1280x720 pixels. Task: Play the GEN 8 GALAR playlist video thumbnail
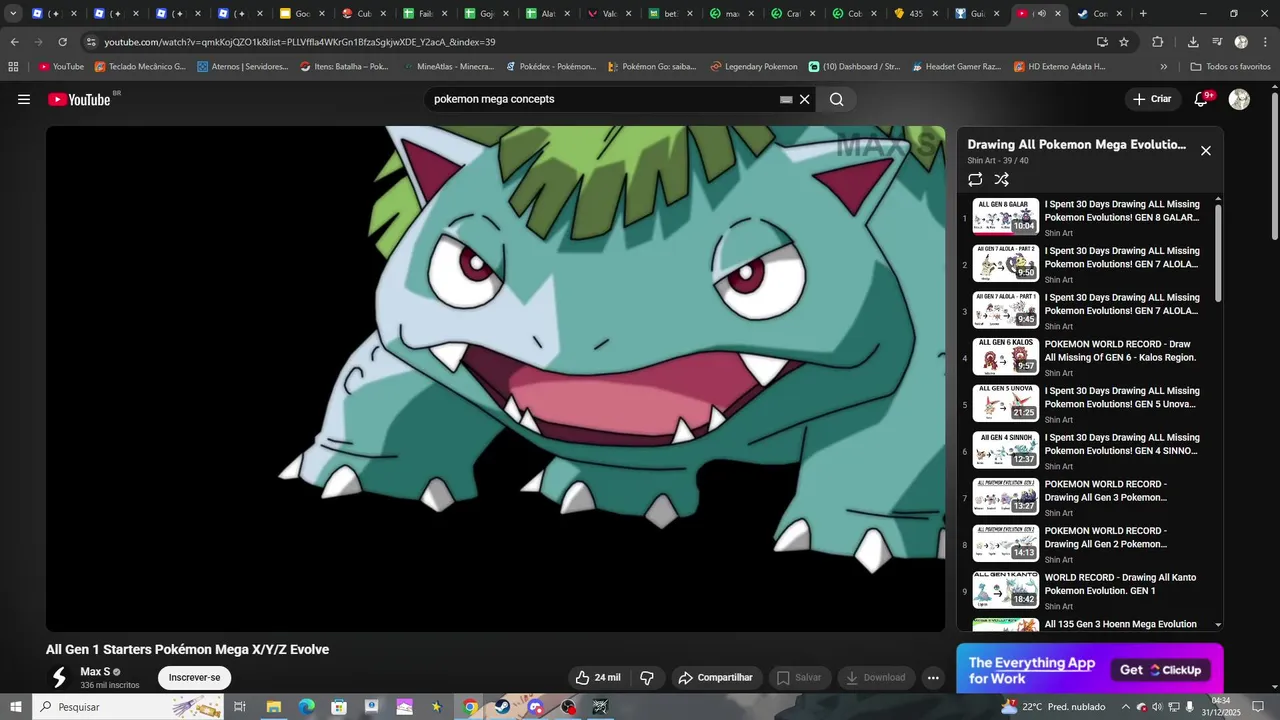pyautogui.click(x=1006, y=216)
